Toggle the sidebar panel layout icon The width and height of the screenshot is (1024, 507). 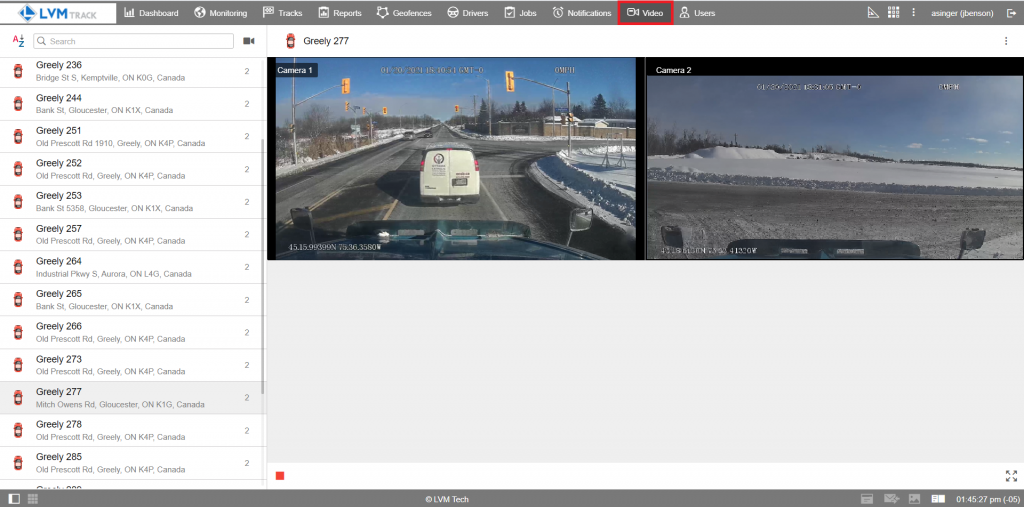point(14,499)
